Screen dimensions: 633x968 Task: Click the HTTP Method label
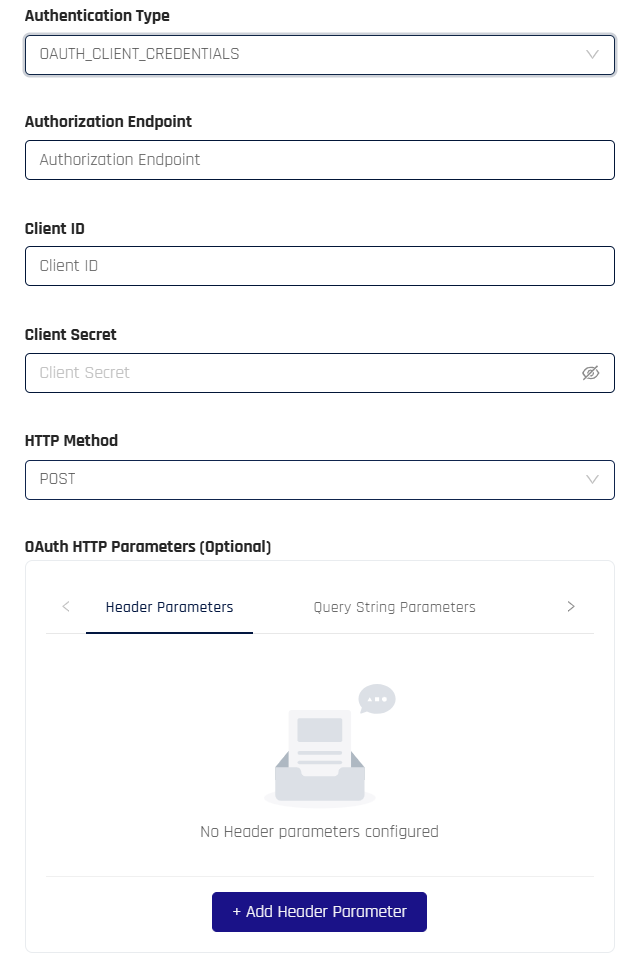pos(71,440)
